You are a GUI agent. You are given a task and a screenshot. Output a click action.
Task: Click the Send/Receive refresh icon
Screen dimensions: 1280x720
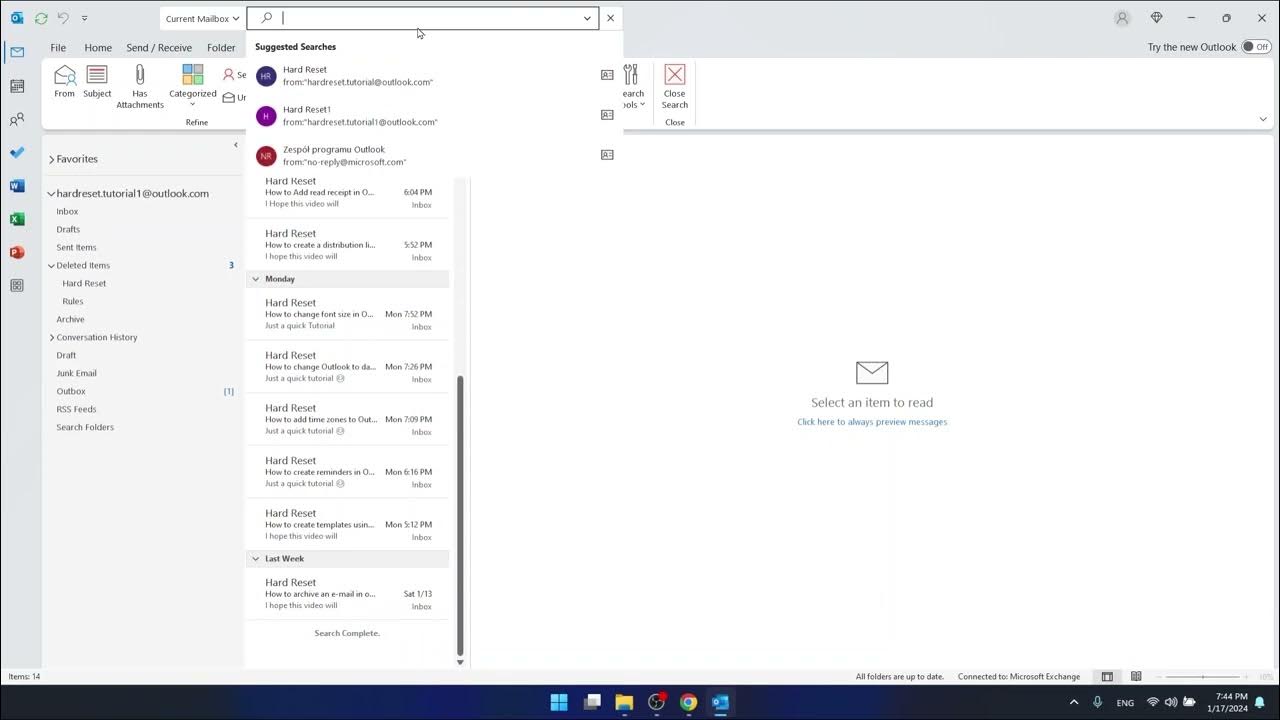40,17
